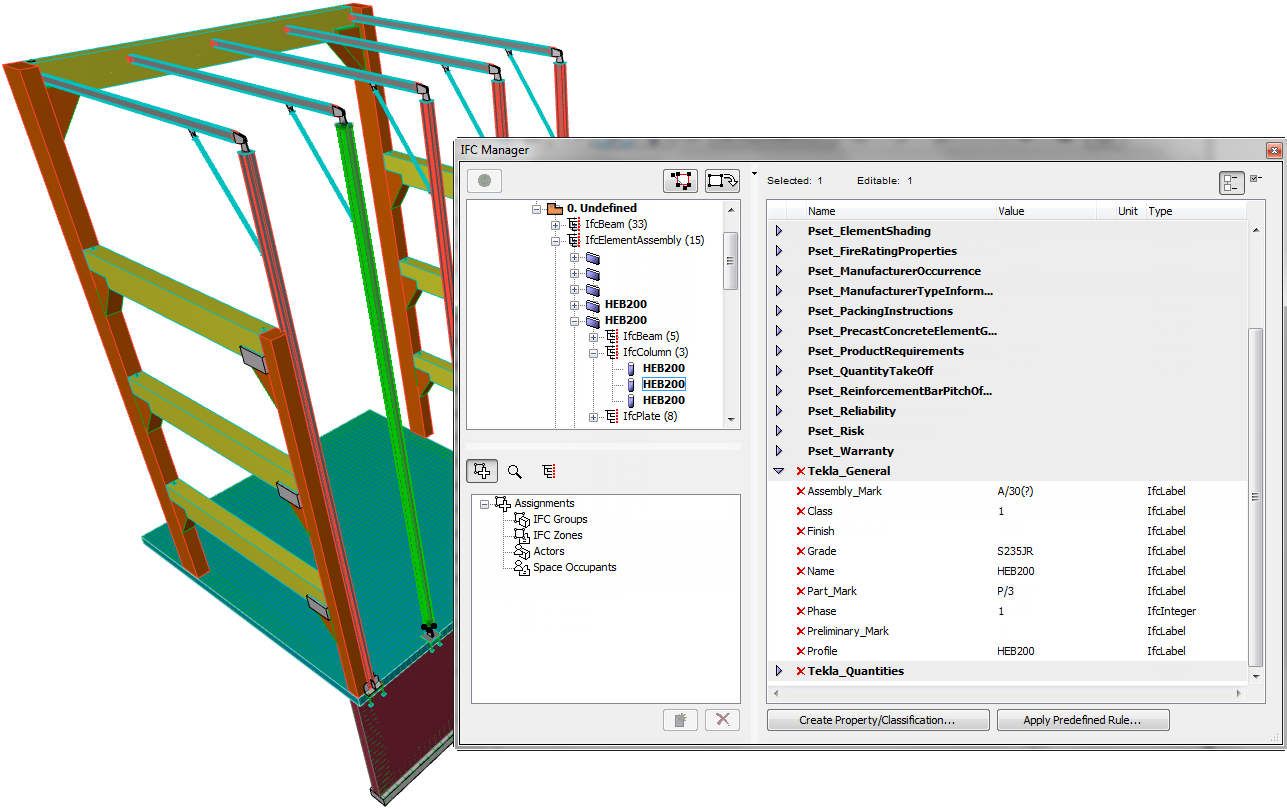
Task: Click Create Property/Classification button
Action: (877, 720)
